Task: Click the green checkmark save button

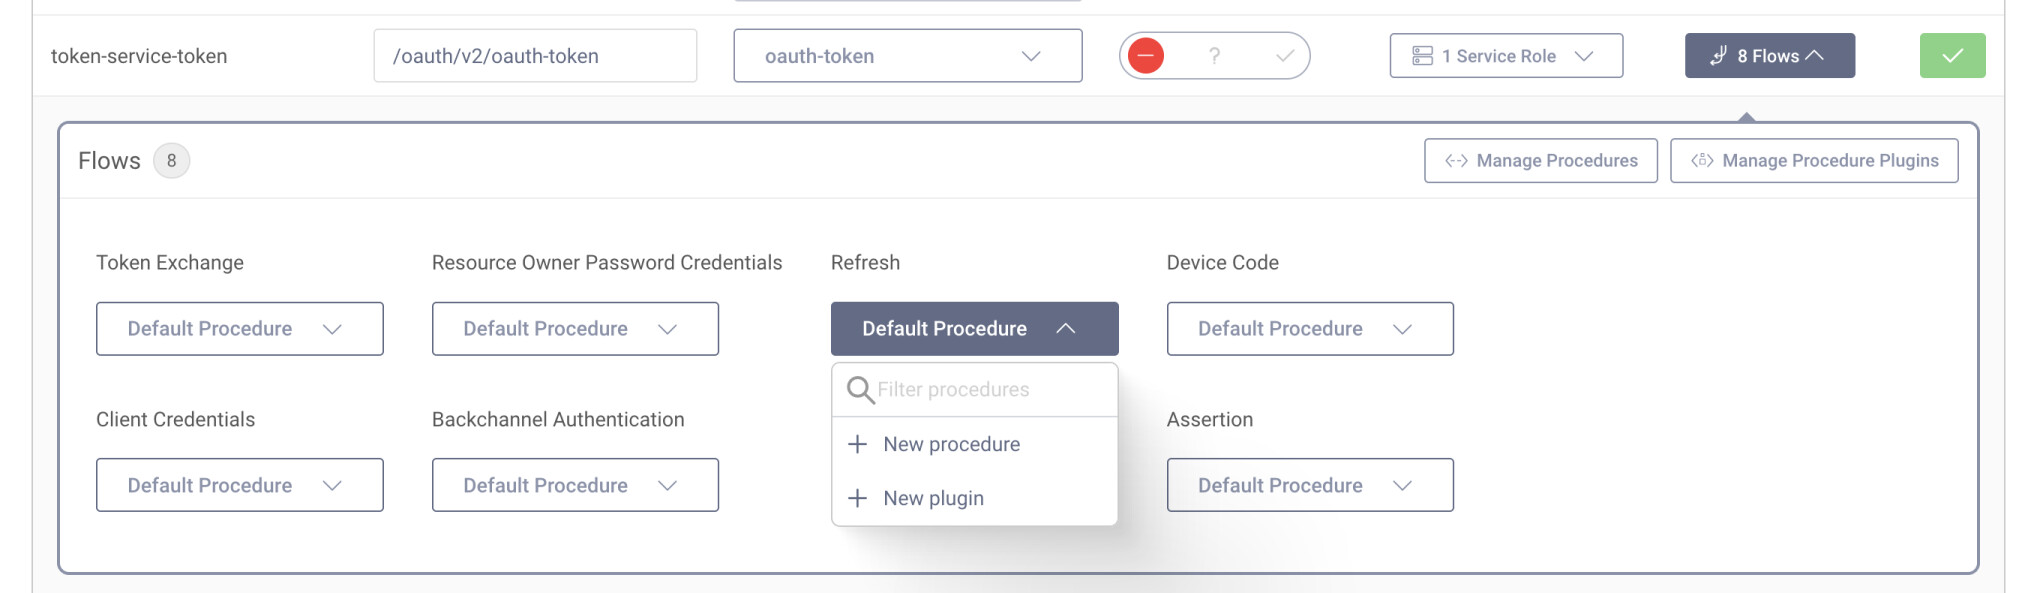Action: pos(1951,56)
